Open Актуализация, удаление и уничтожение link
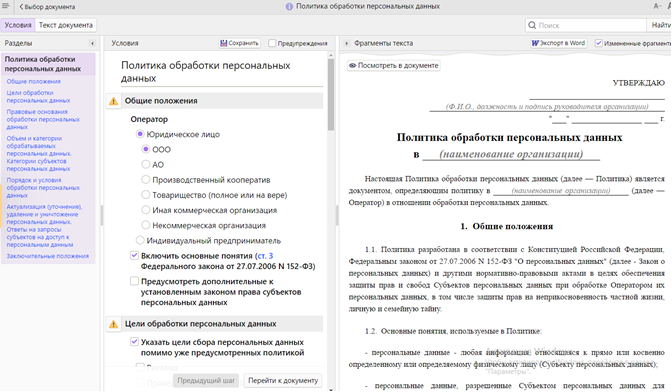This screenshot has height=392, width=672. 44,225
